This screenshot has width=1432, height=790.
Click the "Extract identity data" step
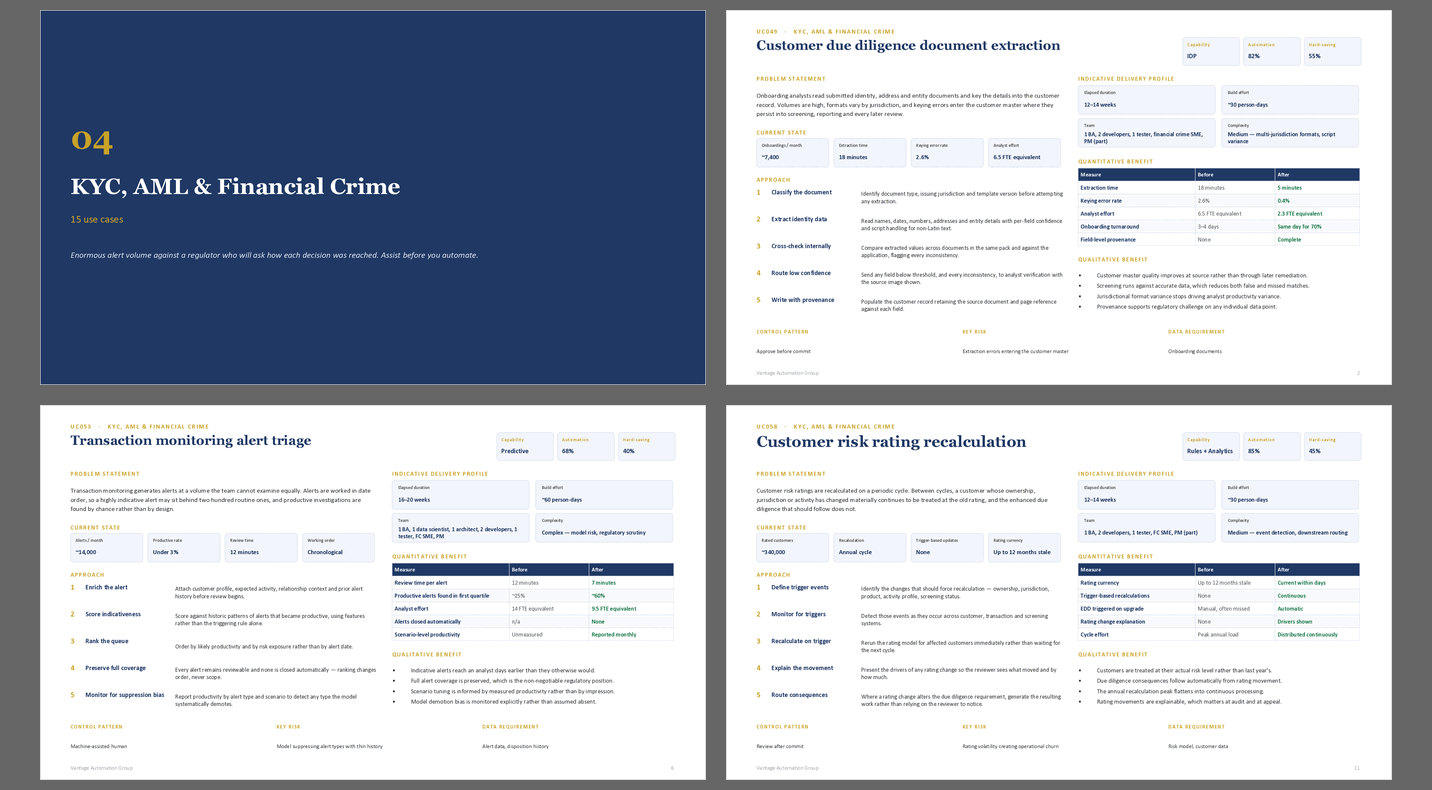[799, 219]
